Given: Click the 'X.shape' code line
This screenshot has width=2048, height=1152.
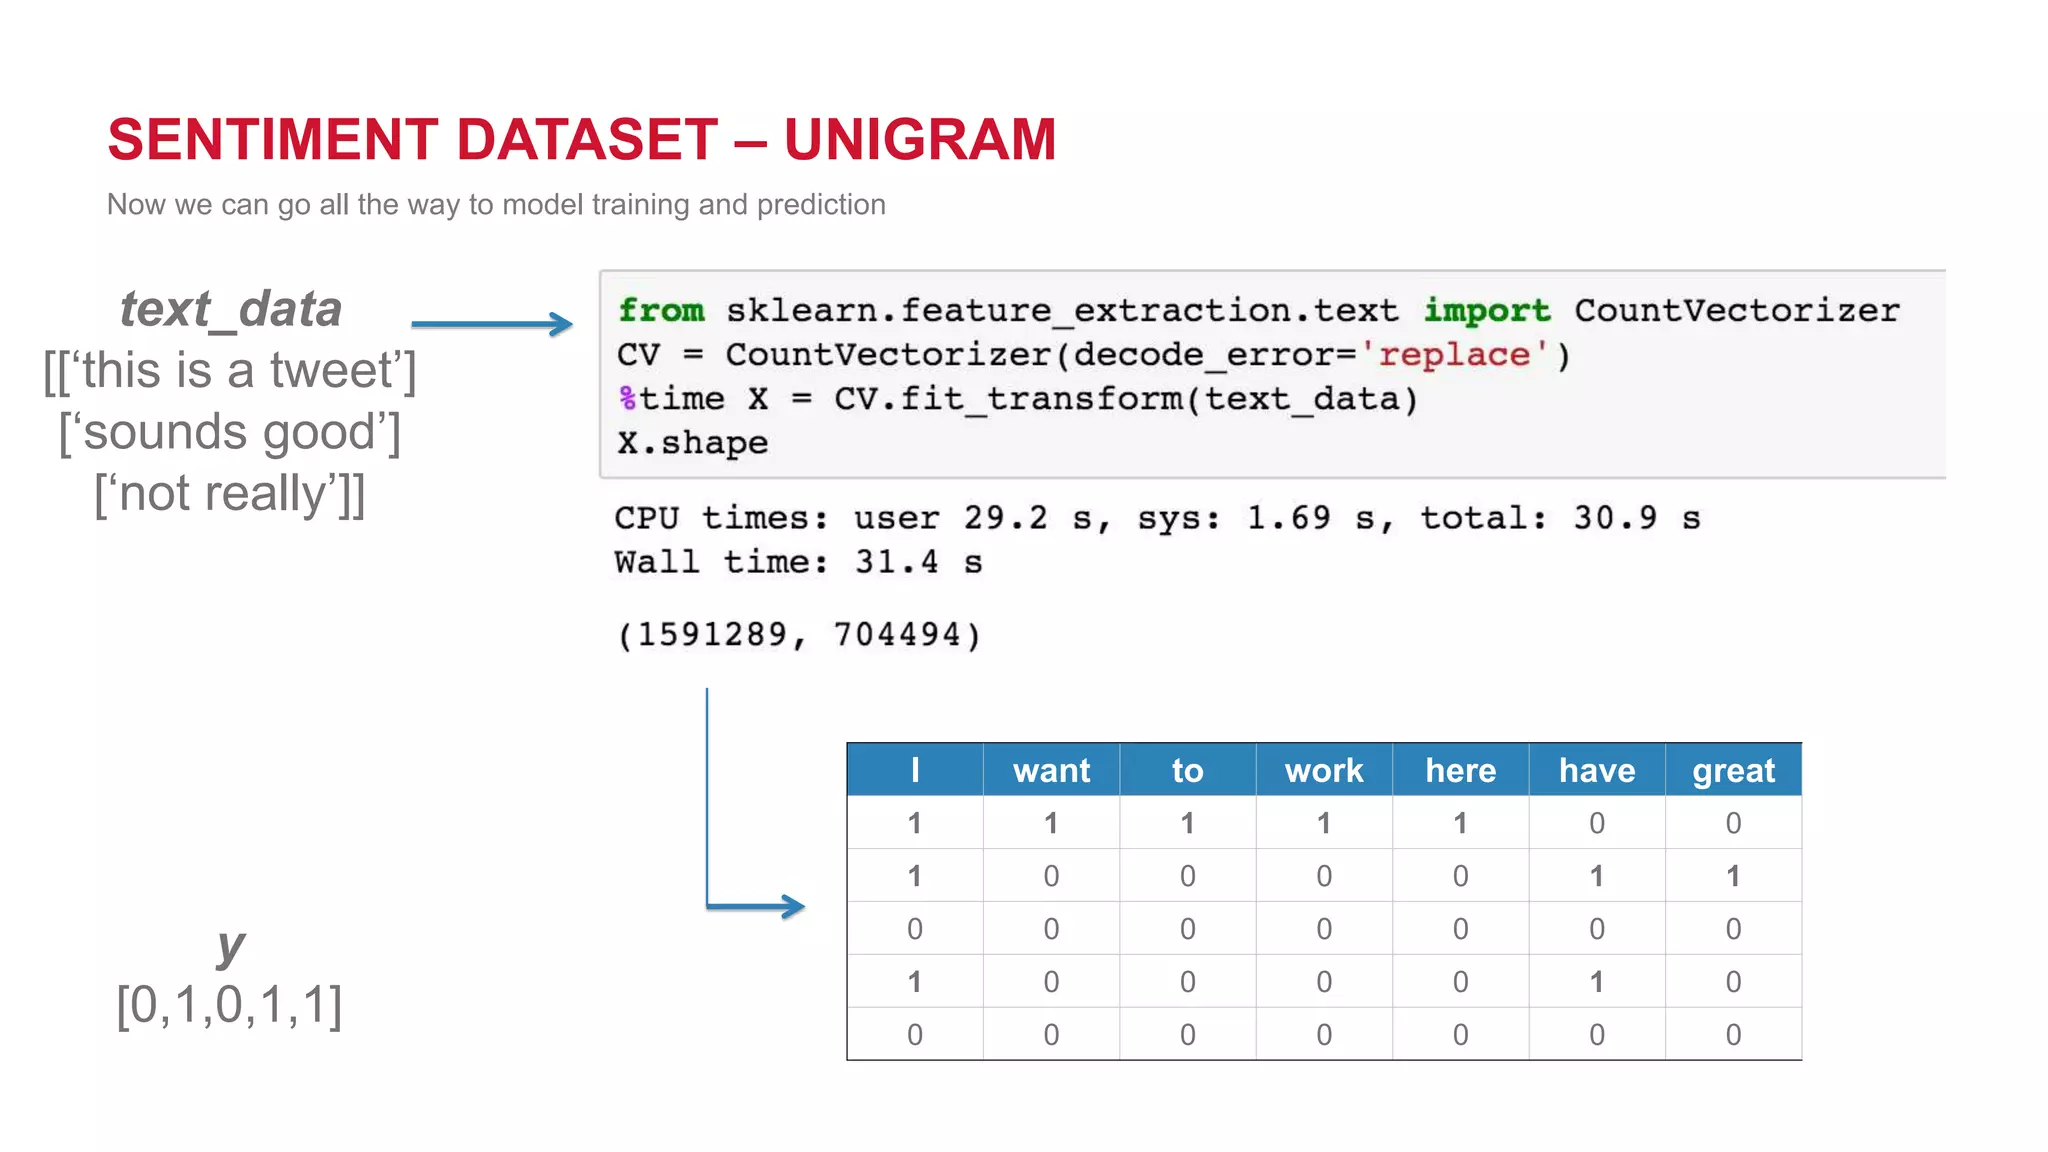Looking at the screenshot, I should [693, 443].
